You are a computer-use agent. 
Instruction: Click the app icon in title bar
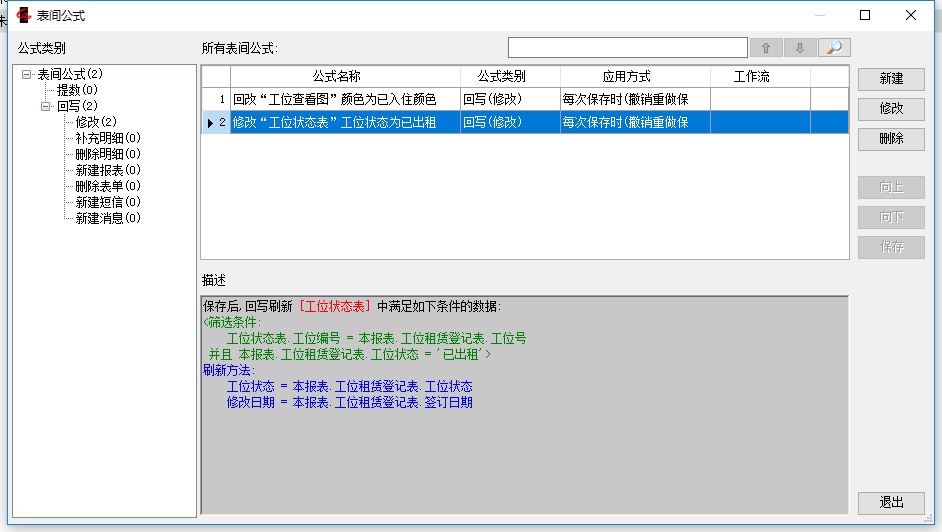[x=22, y=15]
